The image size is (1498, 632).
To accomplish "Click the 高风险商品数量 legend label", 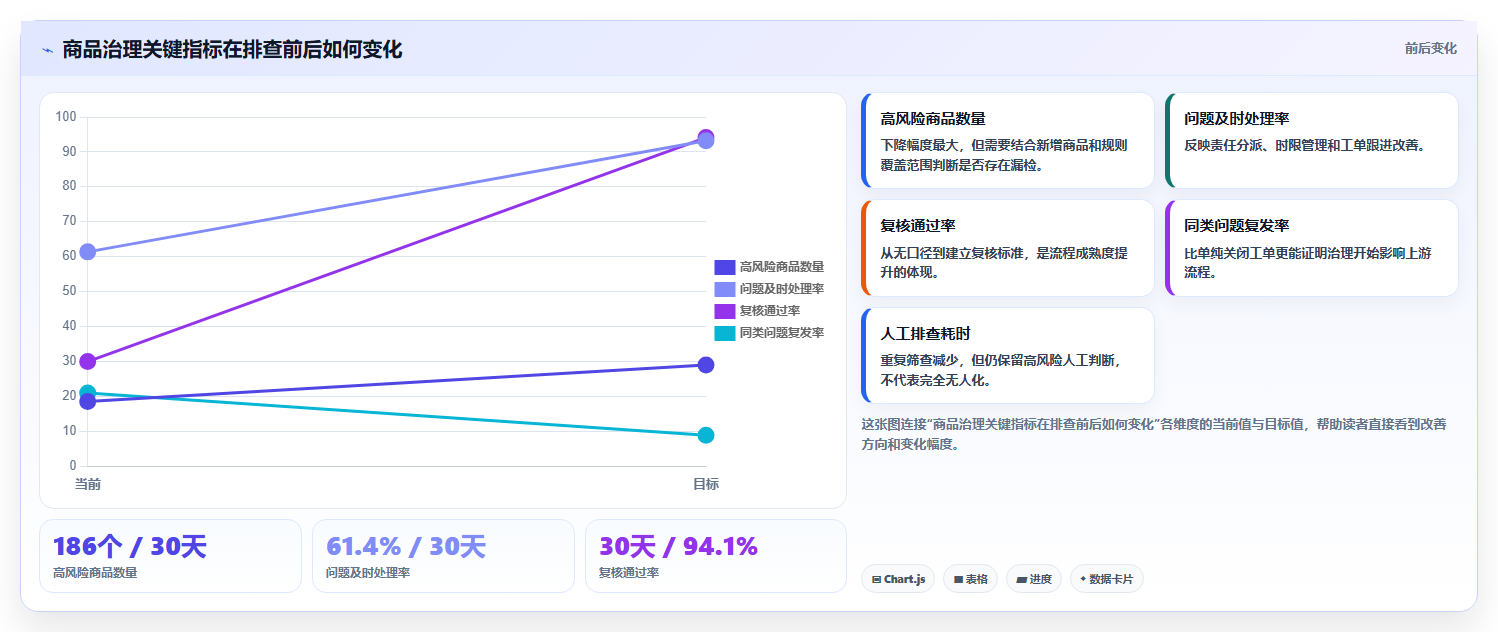I will click(782, 267).
